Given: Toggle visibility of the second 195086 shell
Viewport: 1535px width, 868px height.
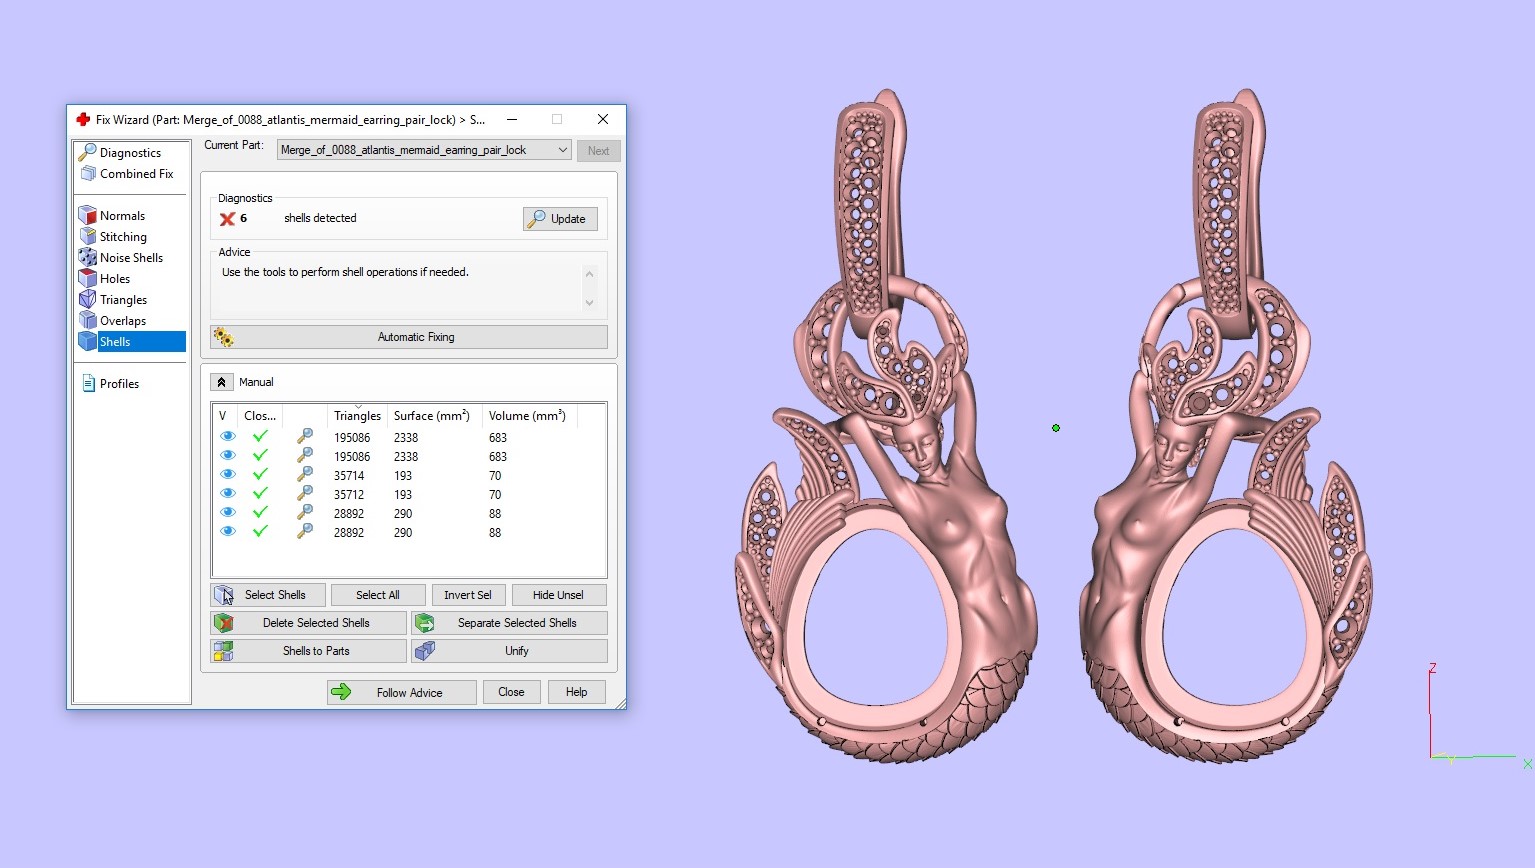Looking at the screenshot, I should [x=228, y=456].
